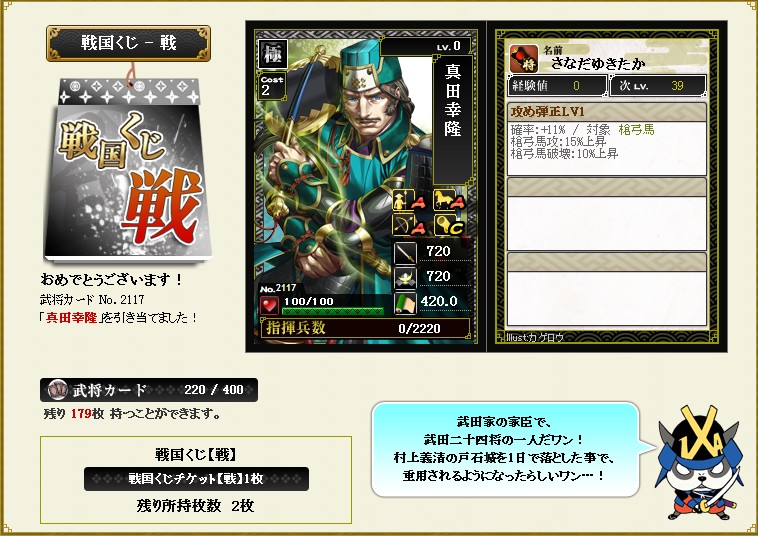The height and width of the screenshot is (536, 758).
Task: Click the green scroll intelligence icon
Action: point(405,304)
